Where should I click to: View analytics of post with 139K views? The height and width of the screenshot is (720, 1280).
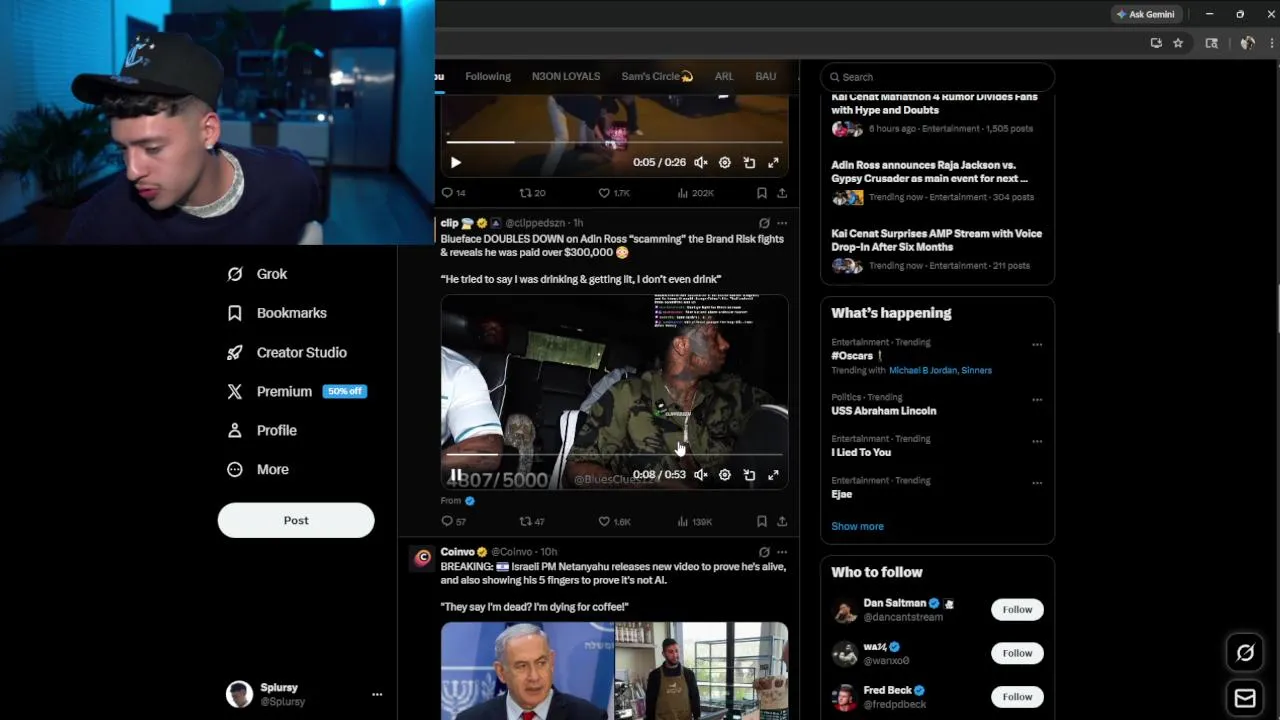click(695, 521)
